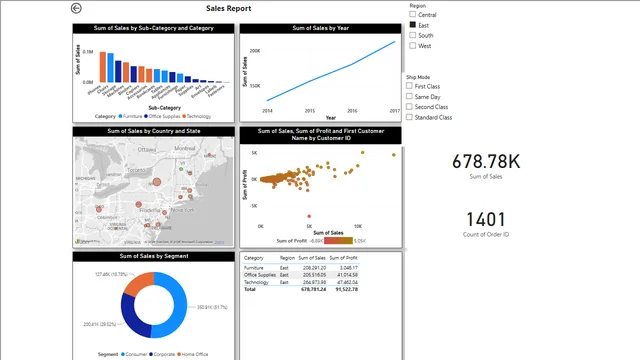
Task: Click the Furniture sales value 208,291.20
Action: click(314, 268)
